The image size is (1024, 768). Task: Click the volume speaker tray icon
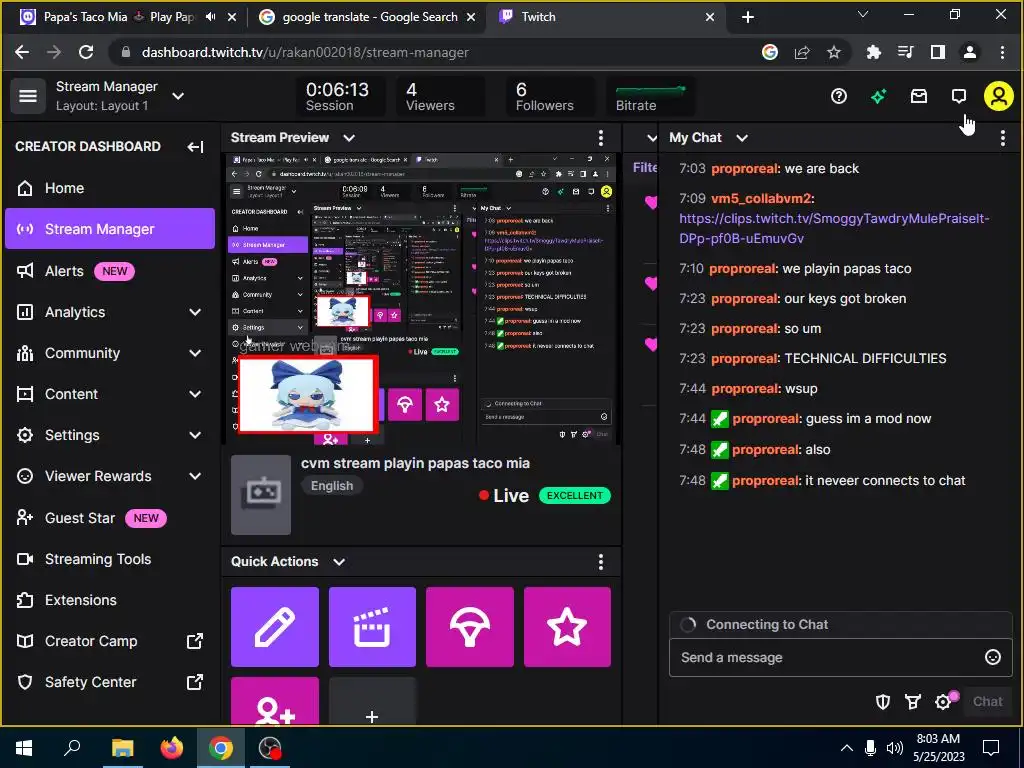point(894,747)
